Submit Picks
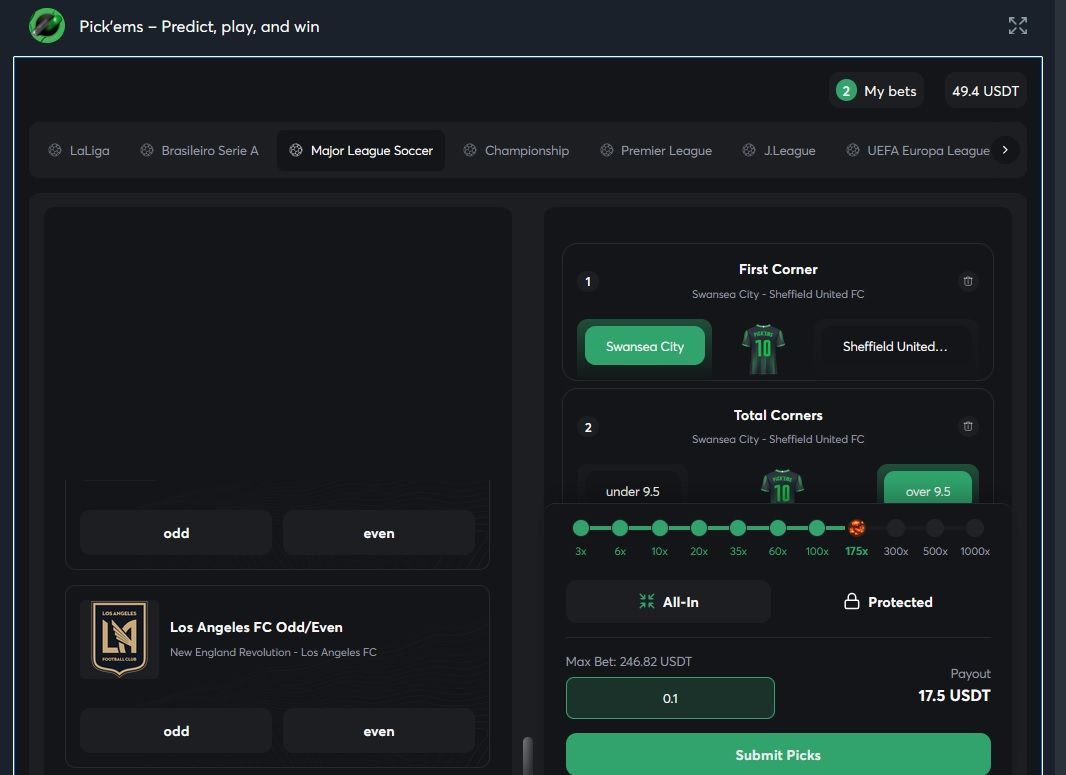Viewport: 1066px width, 775px height. point(778,754)
